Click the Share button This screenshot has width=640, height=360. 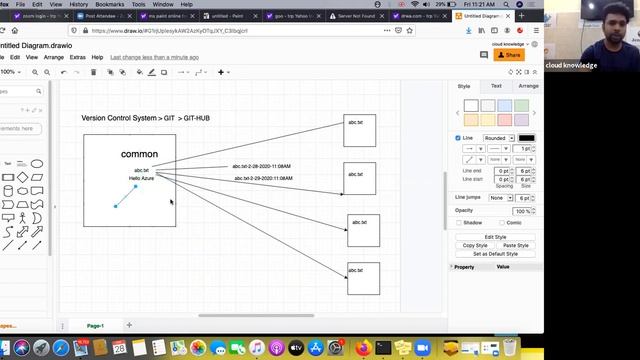(x=509, y=55)
